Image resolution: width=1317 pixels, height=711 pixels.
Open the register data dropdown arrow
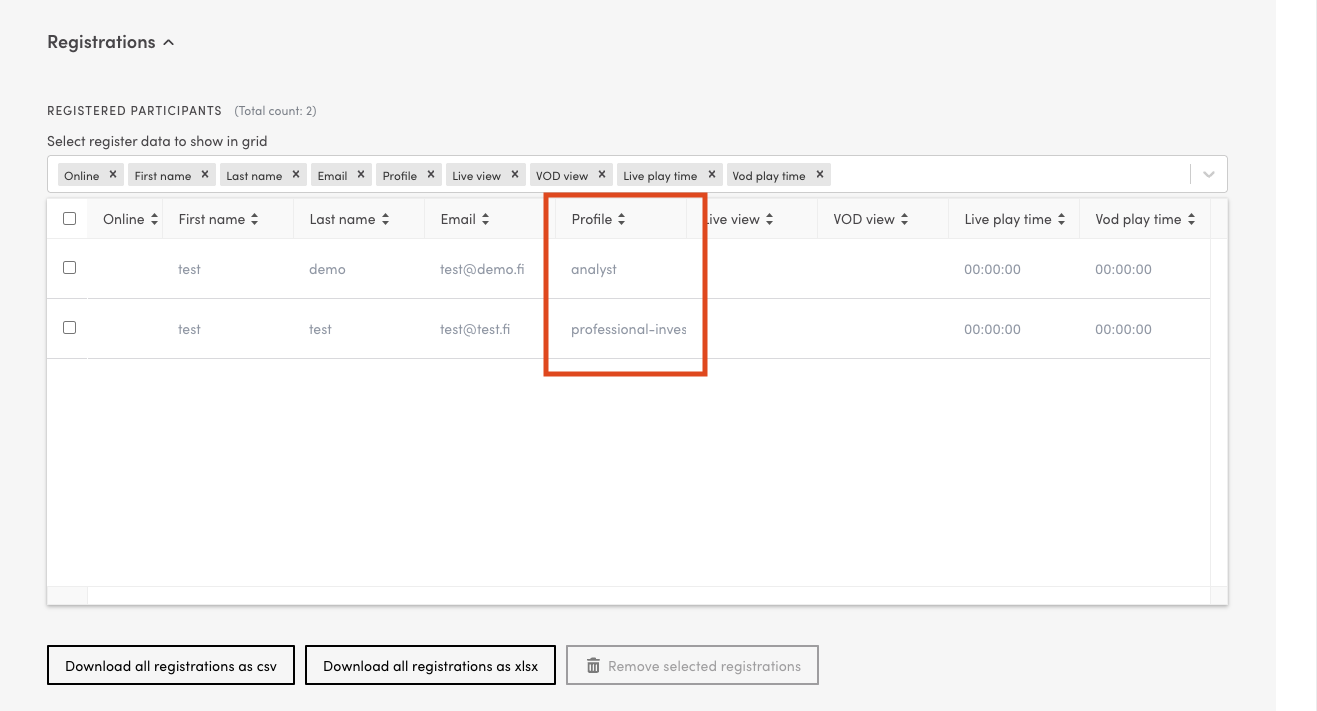tap(1209, 175)
